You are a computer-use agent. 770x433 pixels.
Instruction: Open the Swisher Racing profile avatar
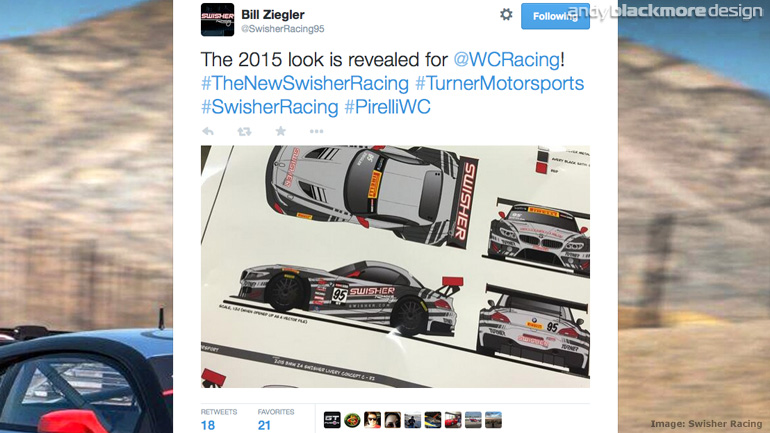[217, 20]
